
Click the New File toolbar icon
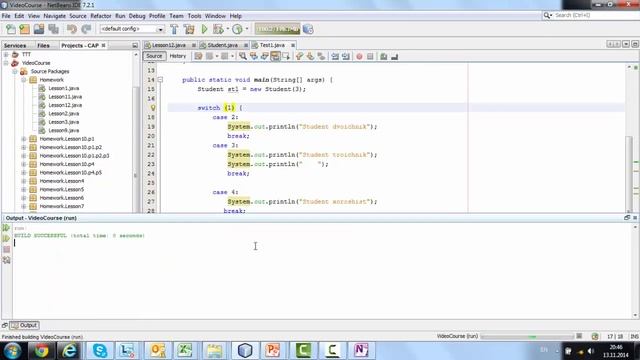click(x=11, y=29)
